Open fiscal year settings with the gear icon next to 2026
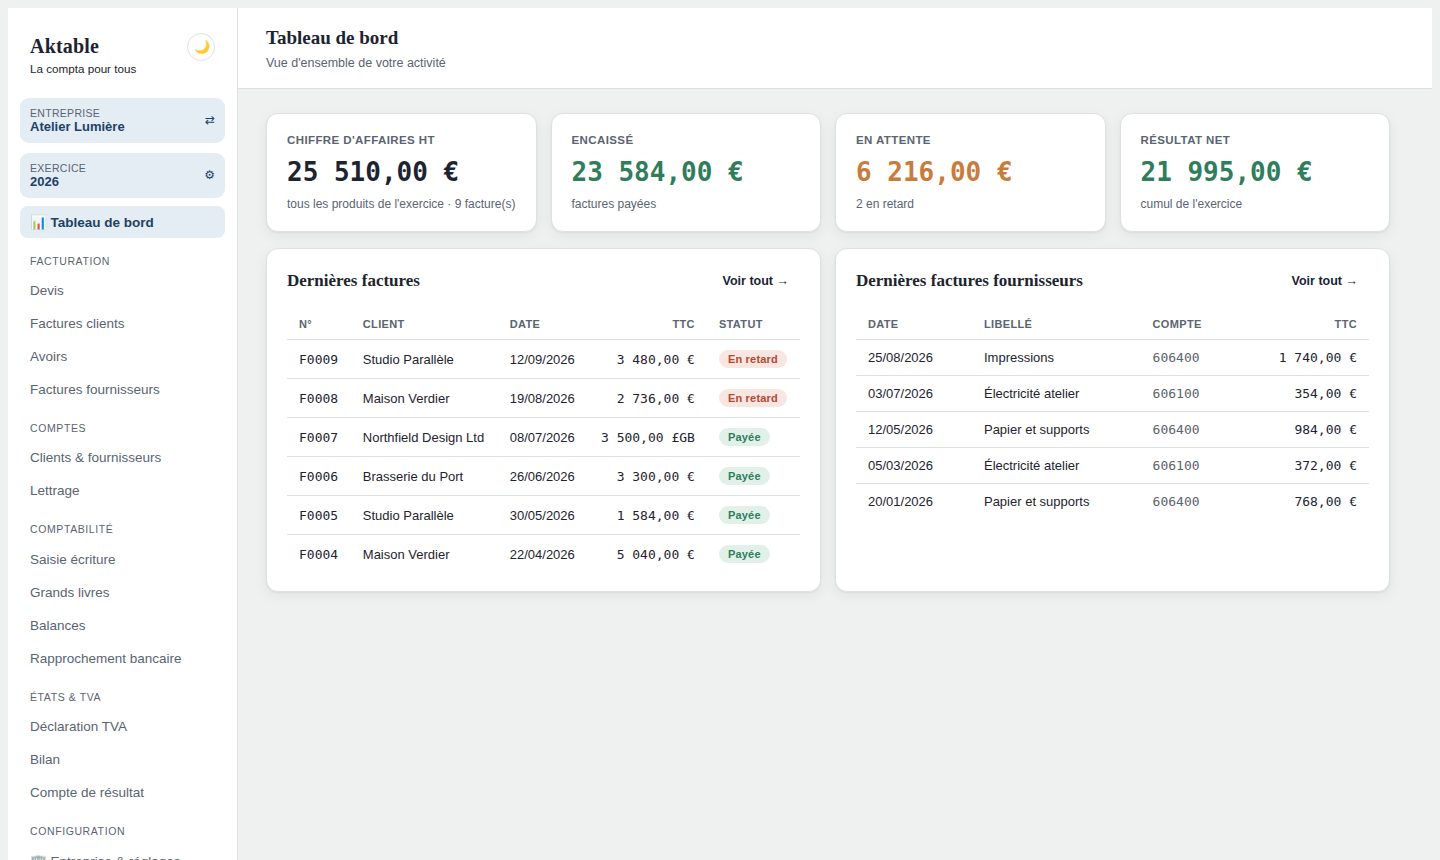The image size is (1440, 860). tap(209, 175)
